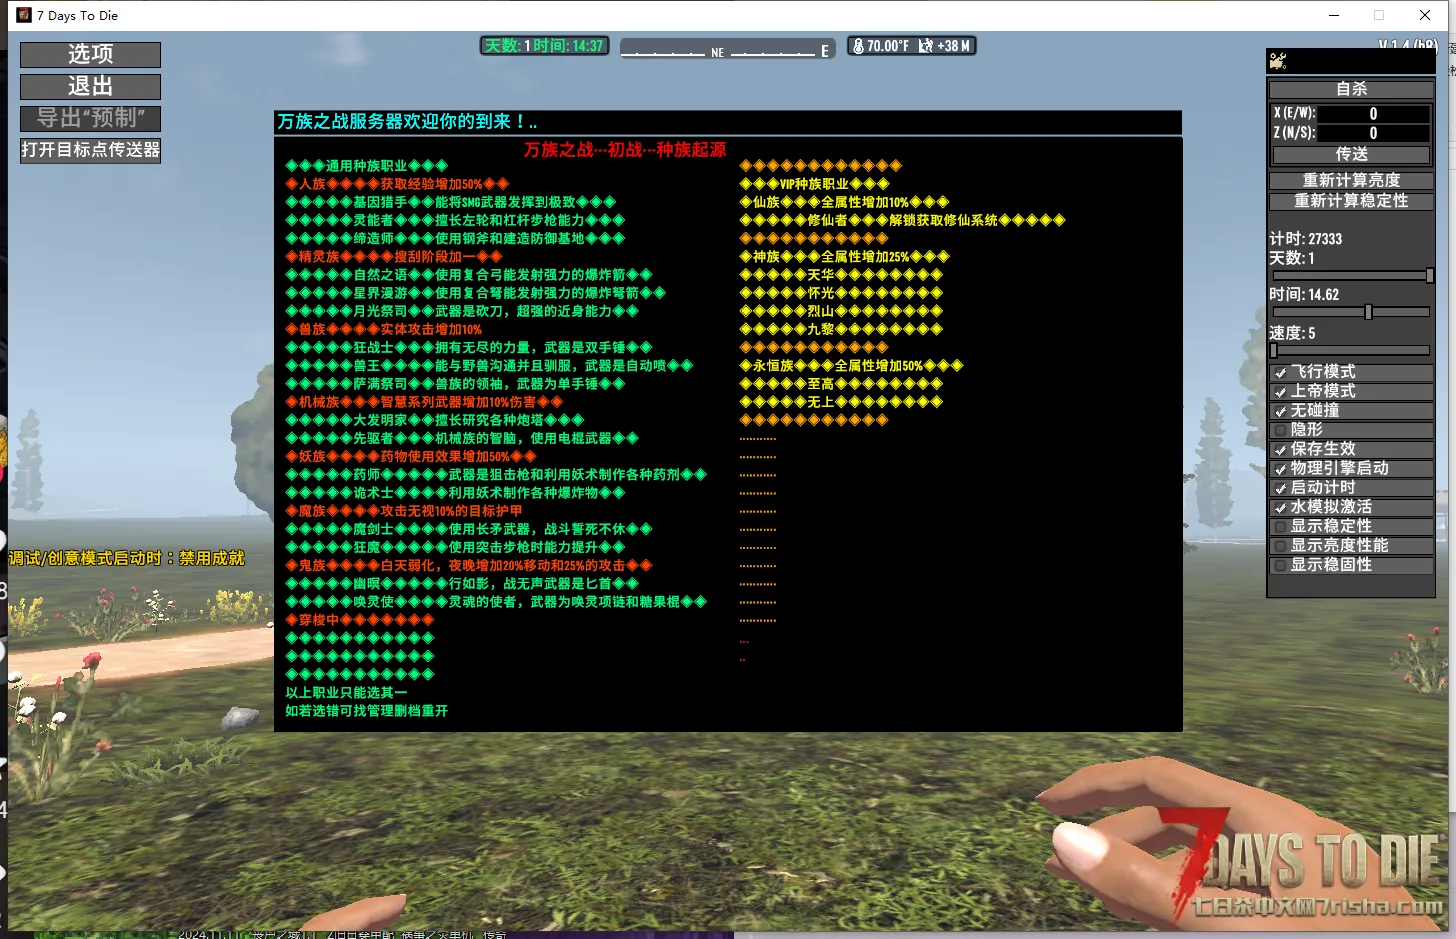Select the 基因猎手 SMG class row
The image size is (1456, 939).
450,202
